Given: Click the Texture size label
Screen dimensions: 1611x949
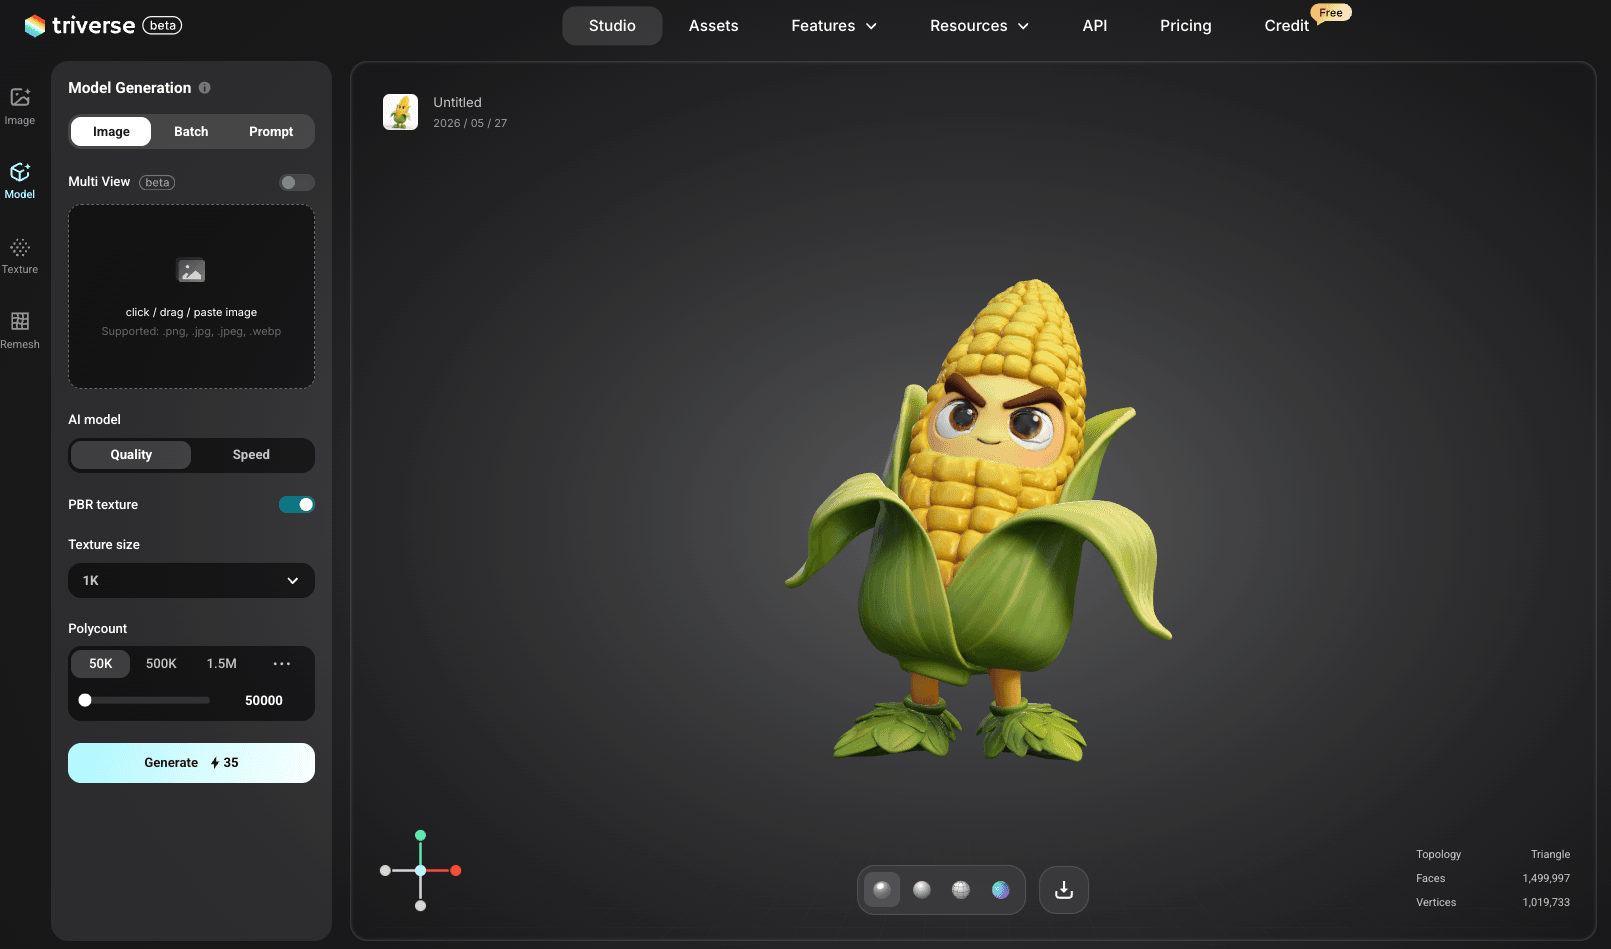Looking at the screenshot, I should point(104,545).
